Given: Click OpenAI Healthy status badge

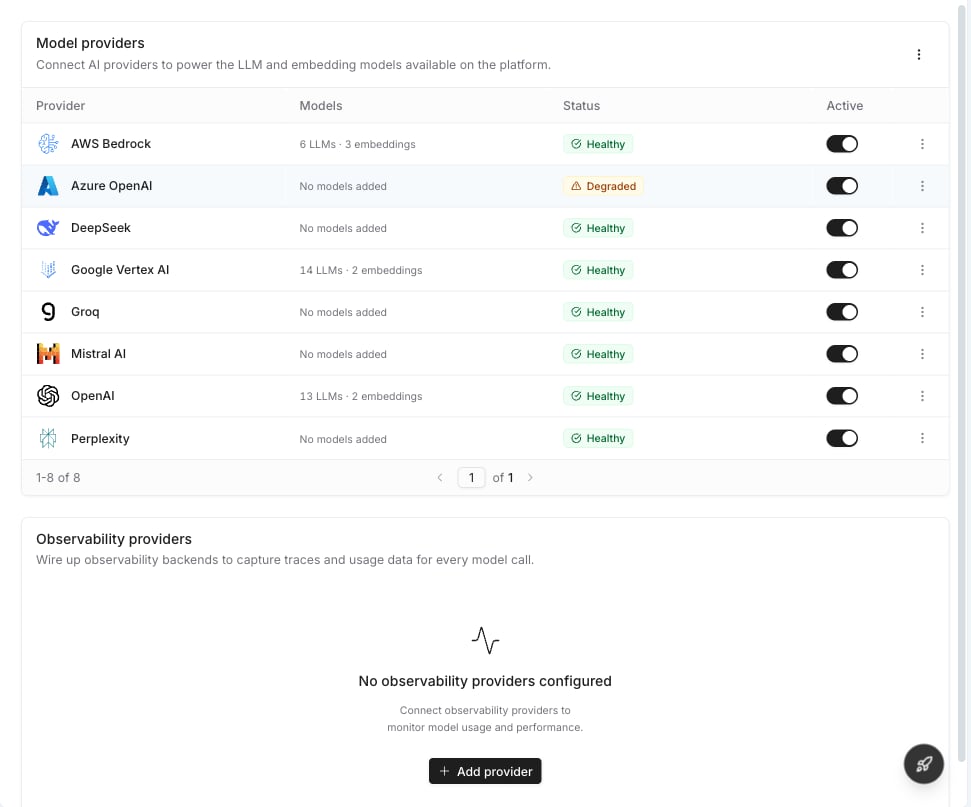Looking at the screenshot, I should 598,396.
